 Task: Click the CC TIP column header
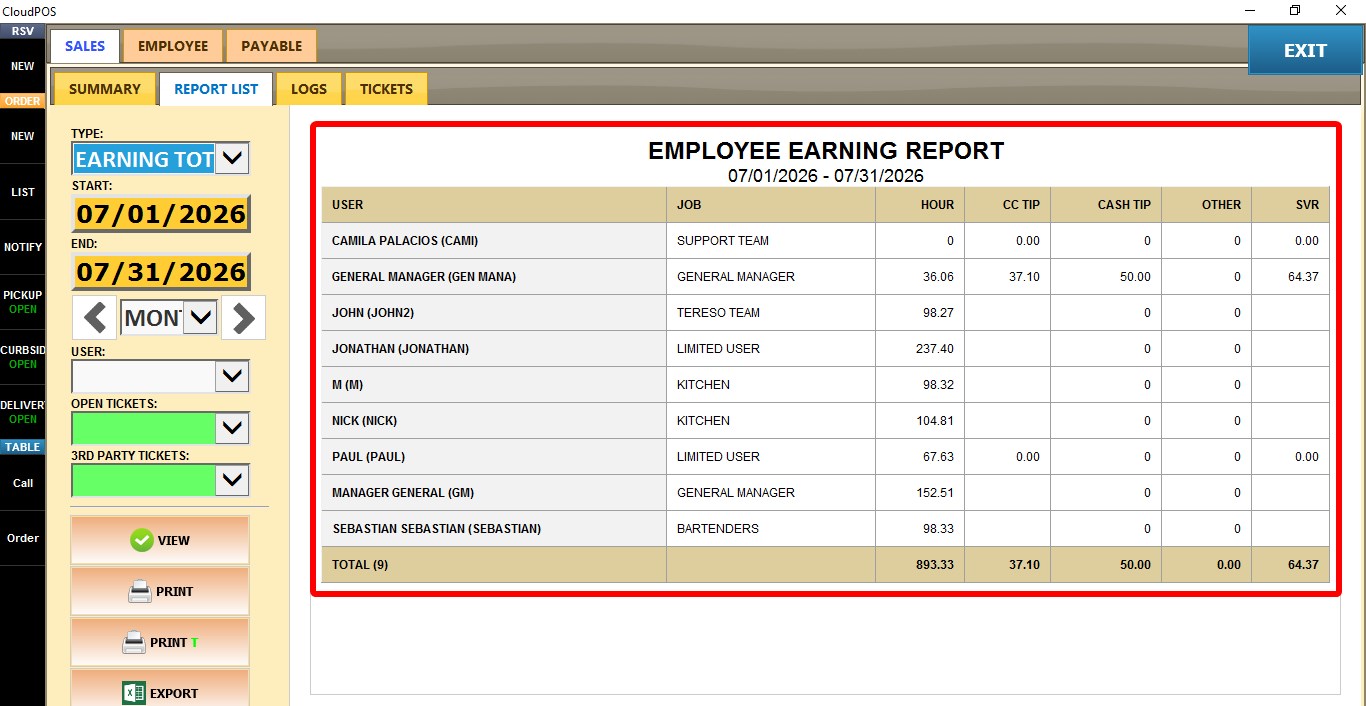tap(1007, 204)
